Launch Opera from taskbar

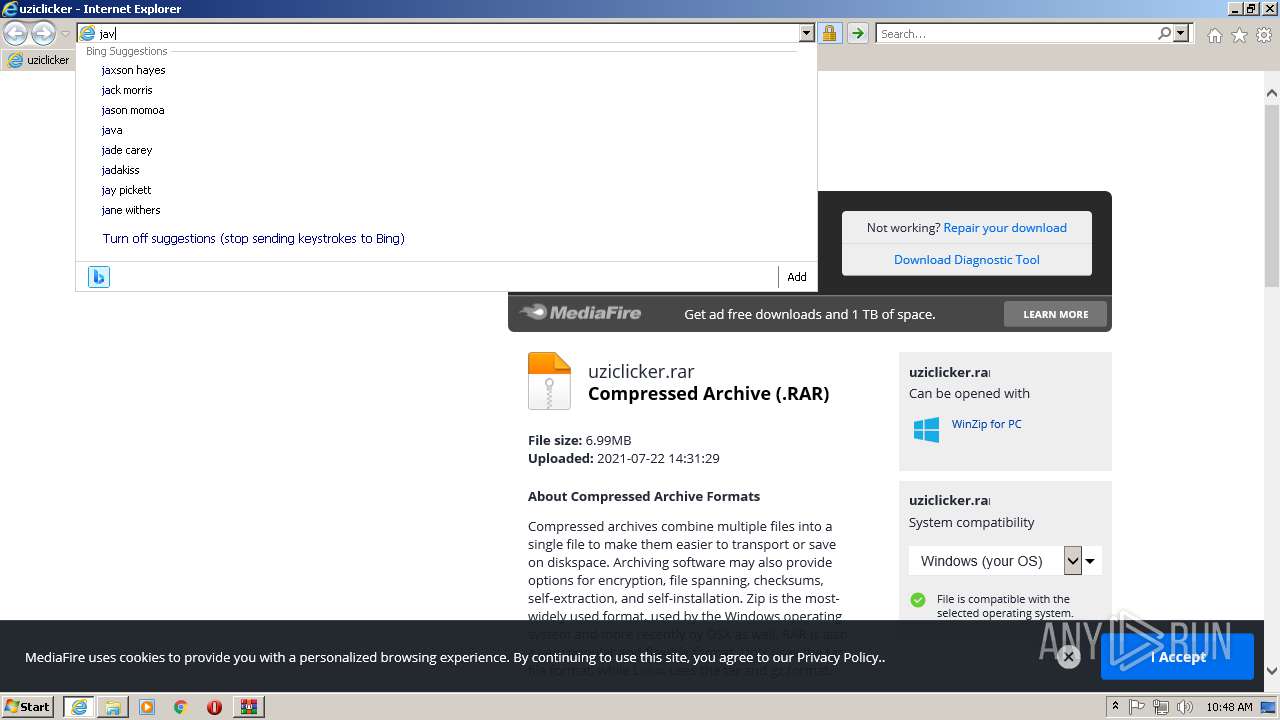(x=214, y=707)
